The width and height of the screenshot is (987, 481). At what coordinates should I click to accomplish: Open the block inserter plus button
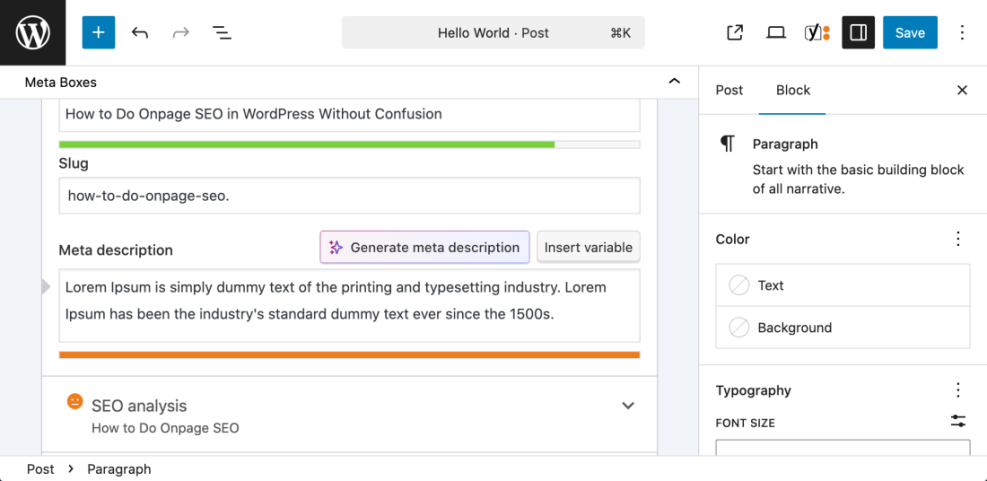point(98,33)
